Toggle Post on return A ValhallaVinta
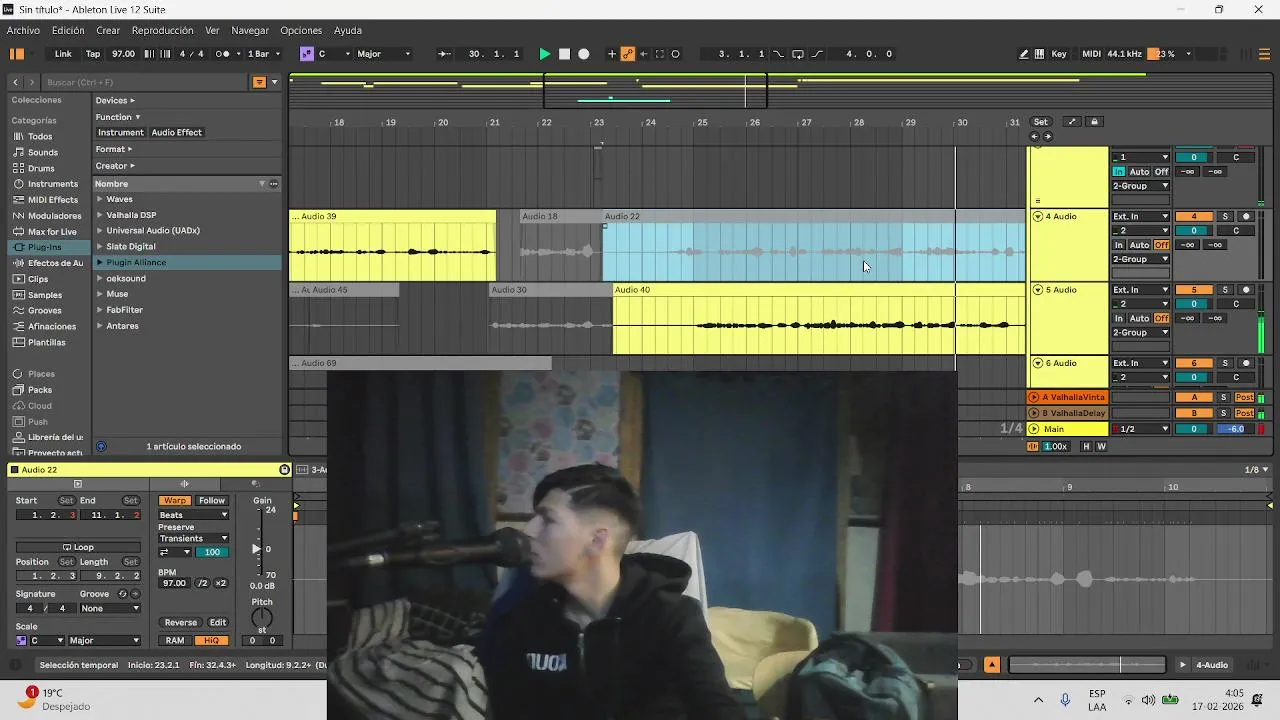 point(1244,397)
